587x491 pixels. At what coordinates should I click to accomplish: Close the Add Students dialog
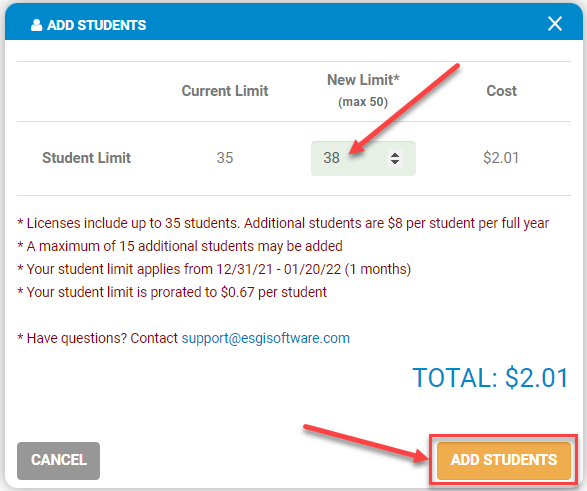[554, 24]
